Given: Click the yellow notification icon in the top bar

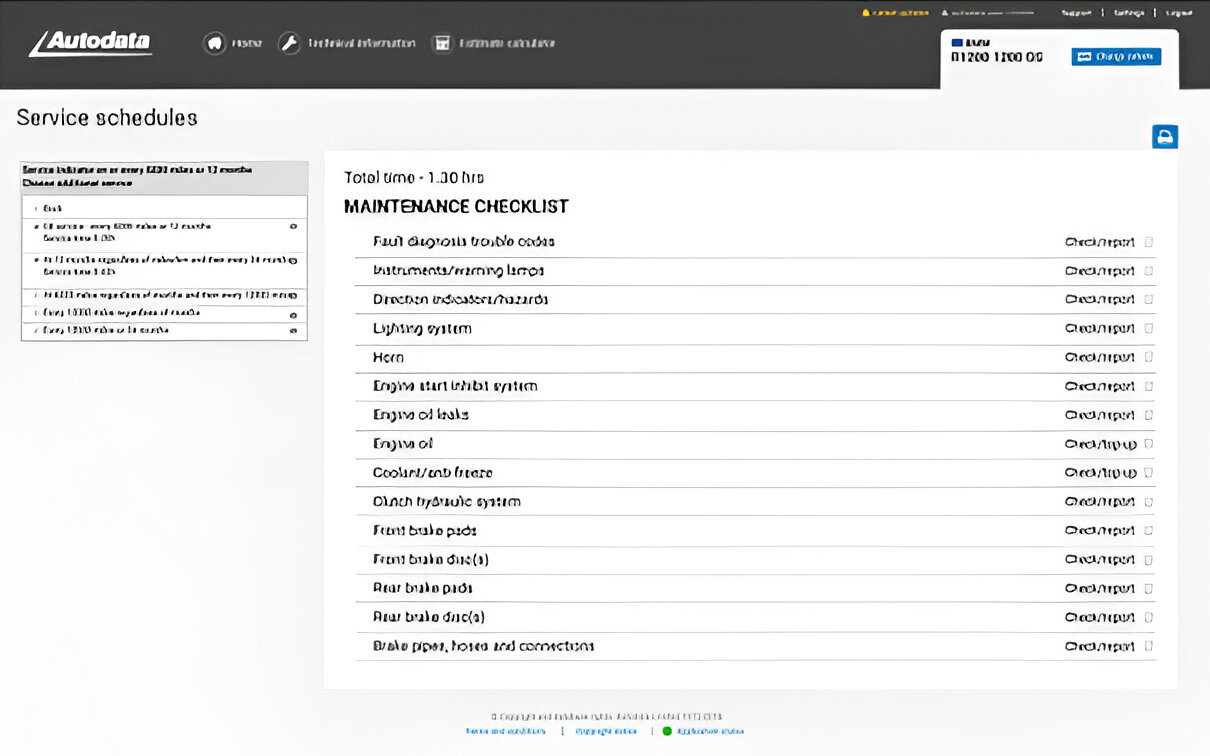Looking at the screenshot, I should tap(866, 13).
